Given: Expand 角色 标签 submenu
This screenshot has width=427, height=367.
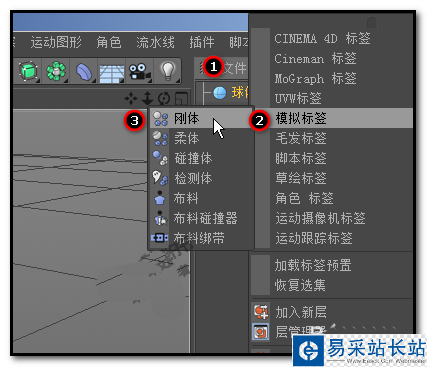Looking at the screenshot, I should tap(332, 198).
